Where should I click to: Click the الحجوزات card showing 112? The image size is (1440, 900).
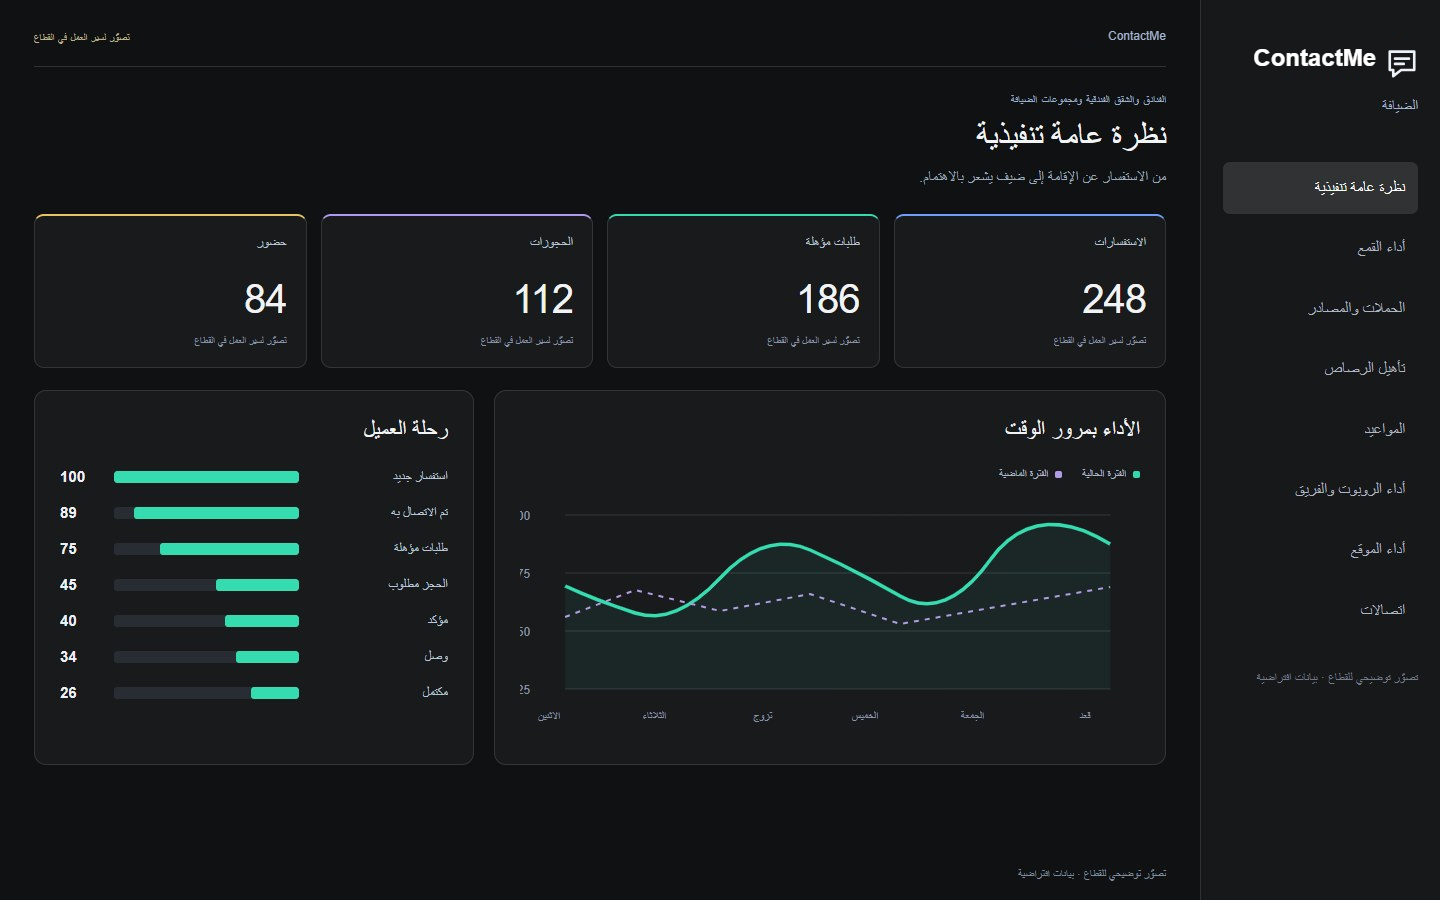457,291
